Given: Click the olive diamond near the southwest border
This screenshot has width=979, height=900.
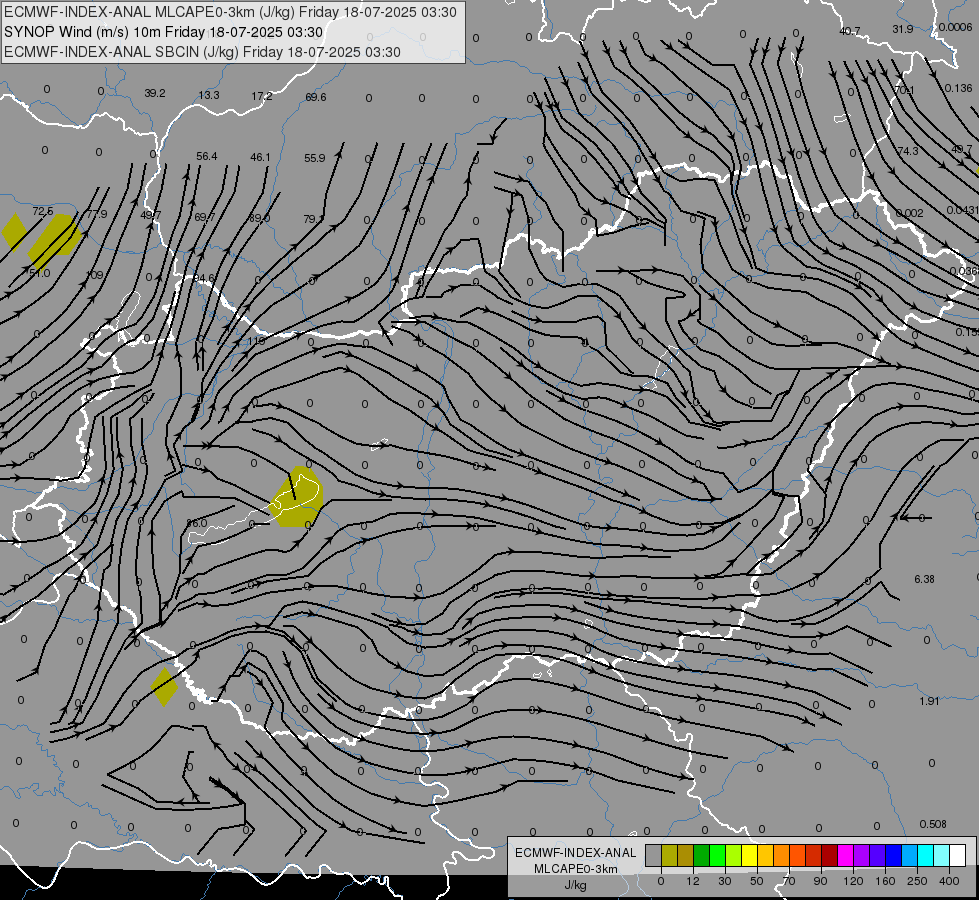Looking at the screenshot, I should point(164,687).
